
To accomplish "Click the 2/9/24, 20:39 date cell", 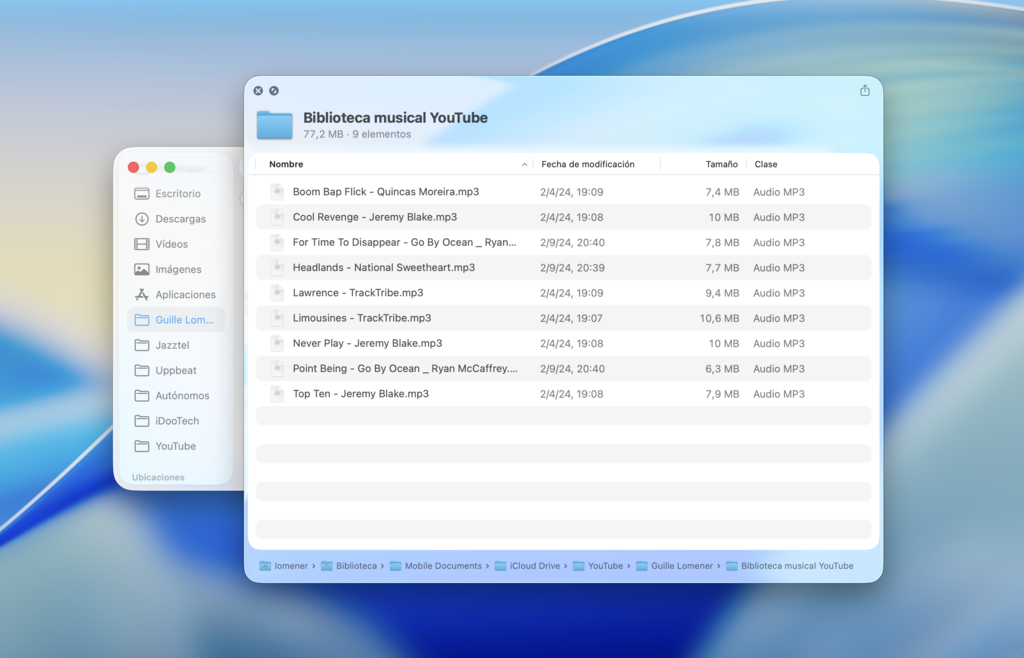I will 572,268.
